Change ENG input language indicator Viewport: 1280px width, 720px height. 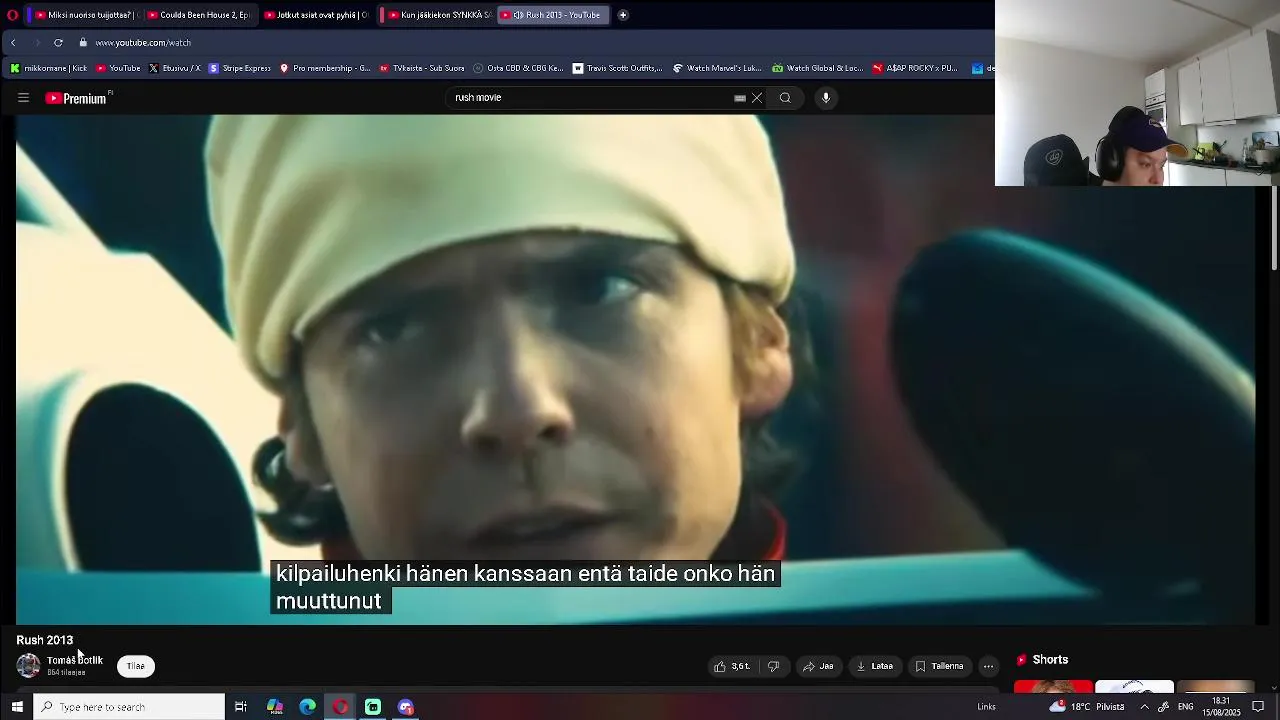pos(1185,707)
